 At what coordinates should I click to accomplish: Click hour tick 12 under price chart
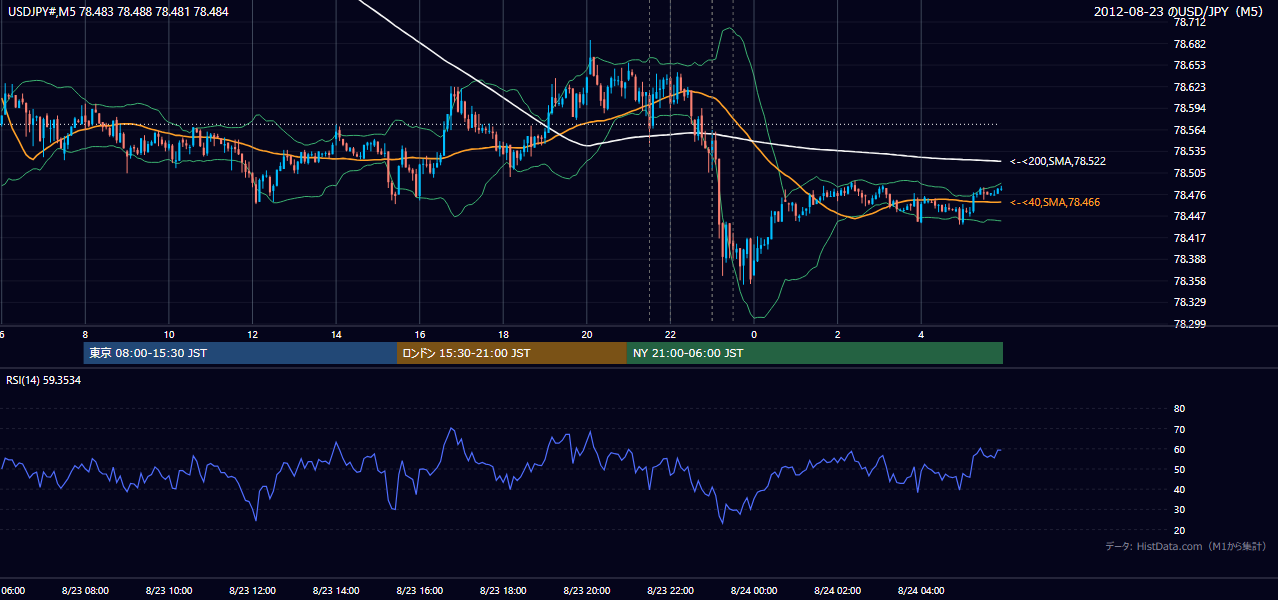[252, 335]
